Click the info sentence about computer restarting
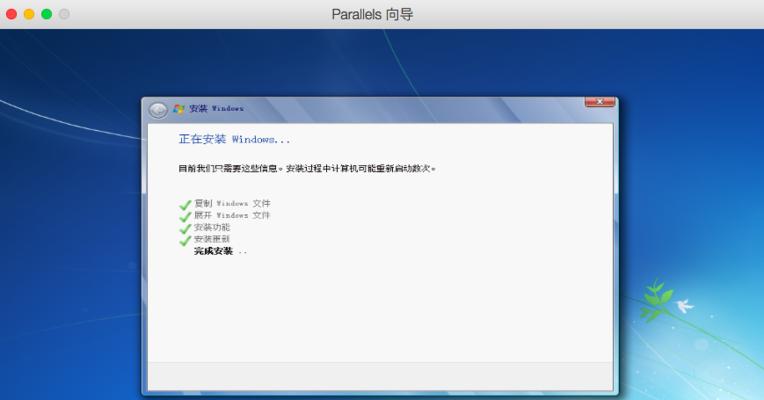 [x=307, y=169]
